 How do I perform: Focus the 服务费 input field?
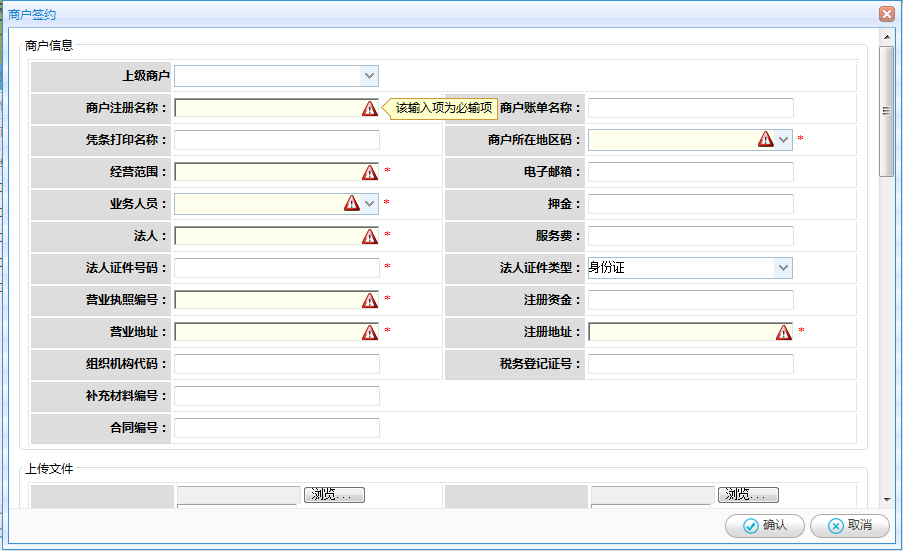point(690,236)
